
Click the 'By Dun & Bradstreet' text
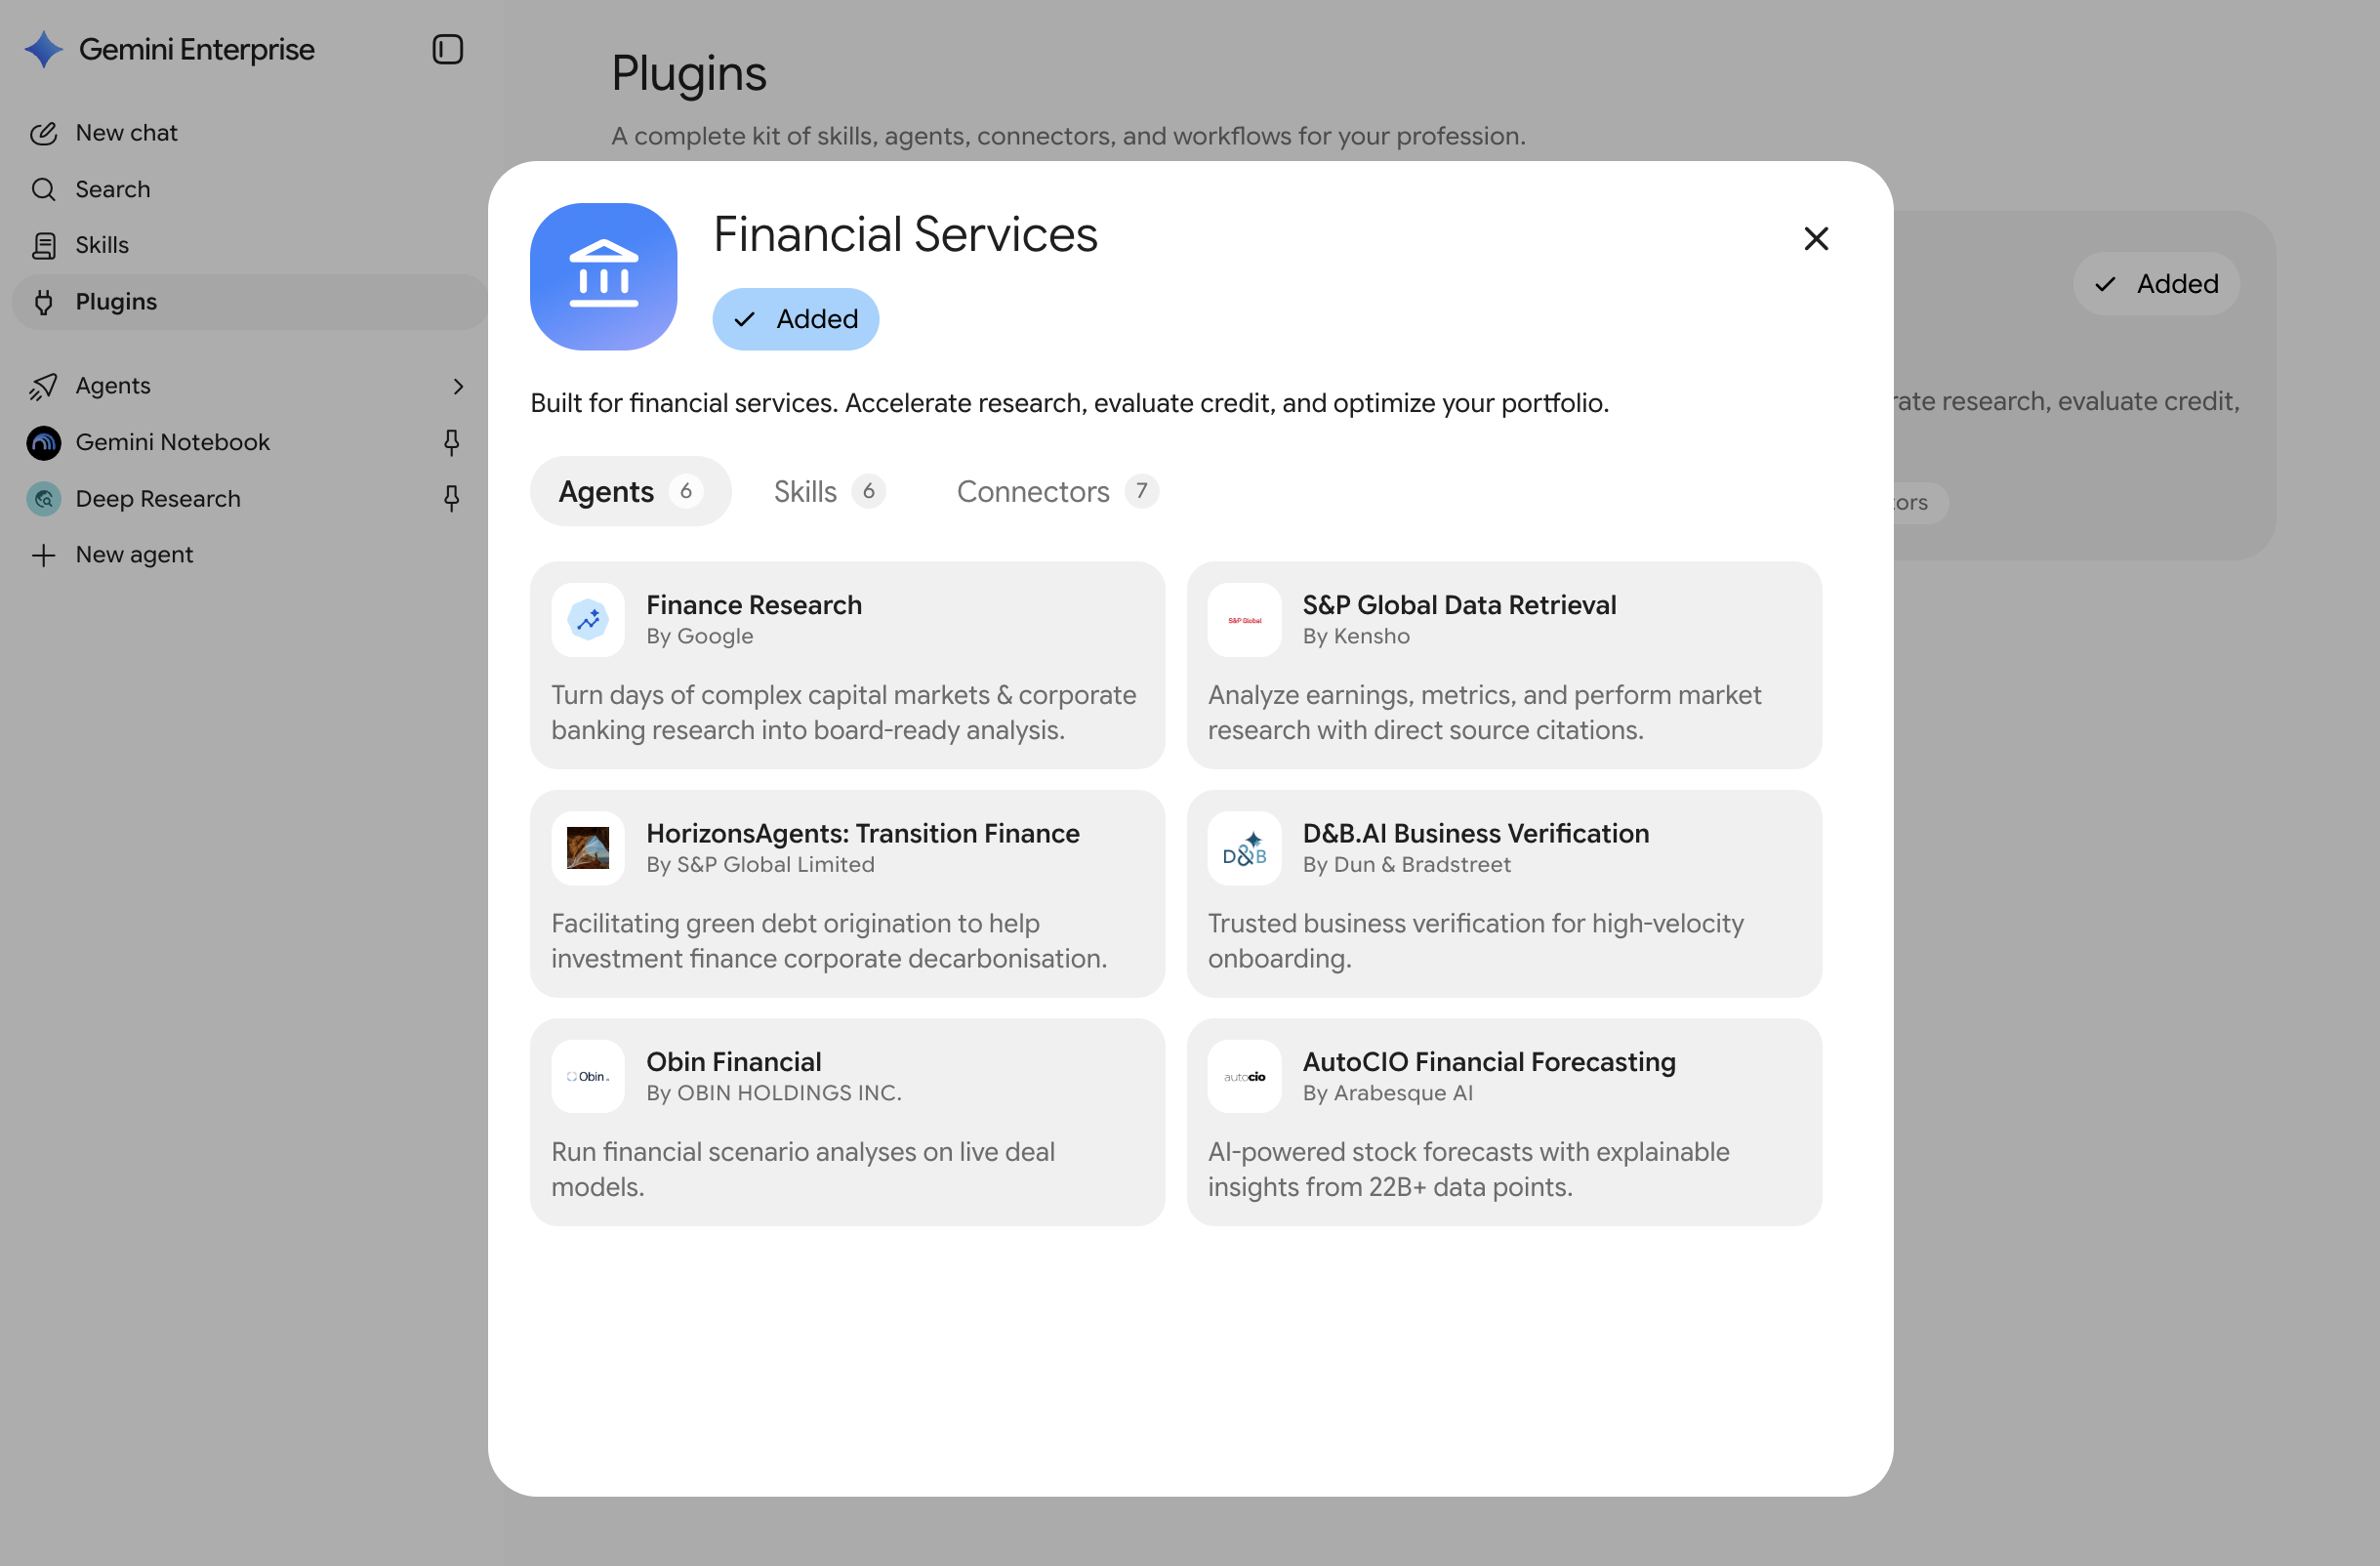point(1406,864)
